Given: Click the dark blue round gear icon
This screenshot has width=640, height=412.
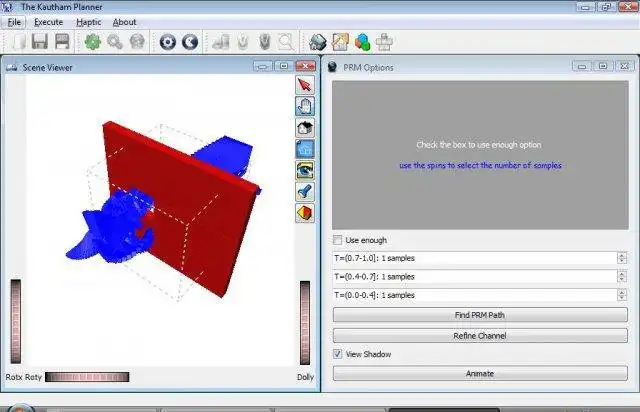Looking at the screenshot, I should click(x=168, y=42).
